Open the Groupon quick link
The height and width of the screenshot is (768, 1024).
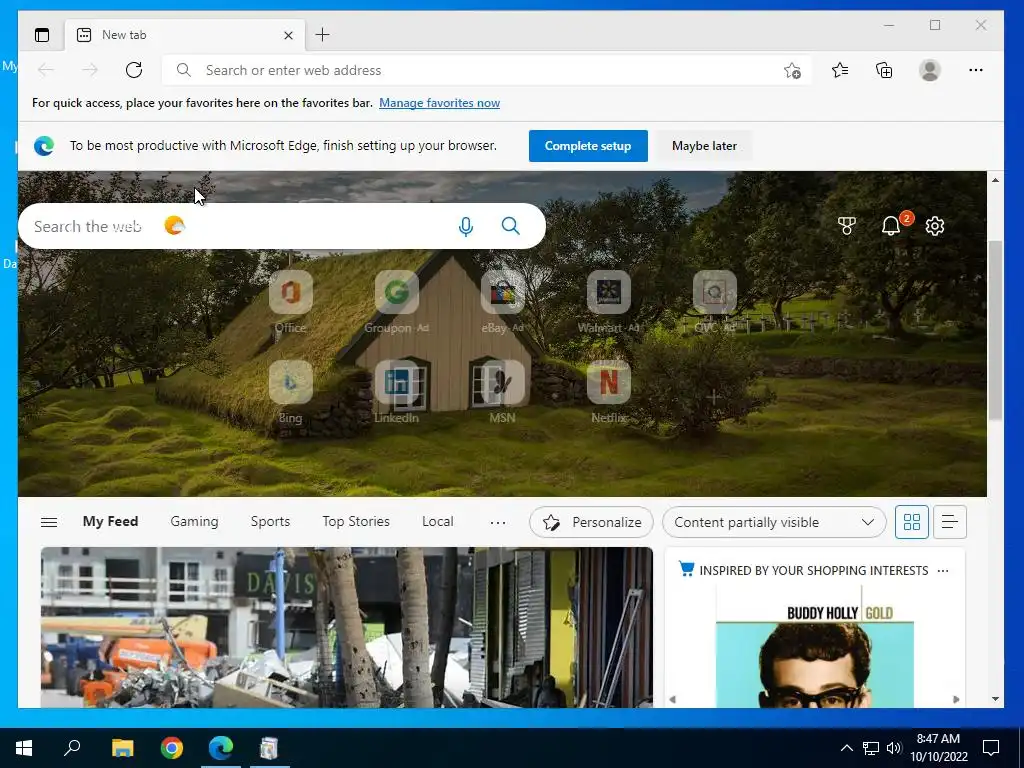pyautogui.click(x=396, y=302)
